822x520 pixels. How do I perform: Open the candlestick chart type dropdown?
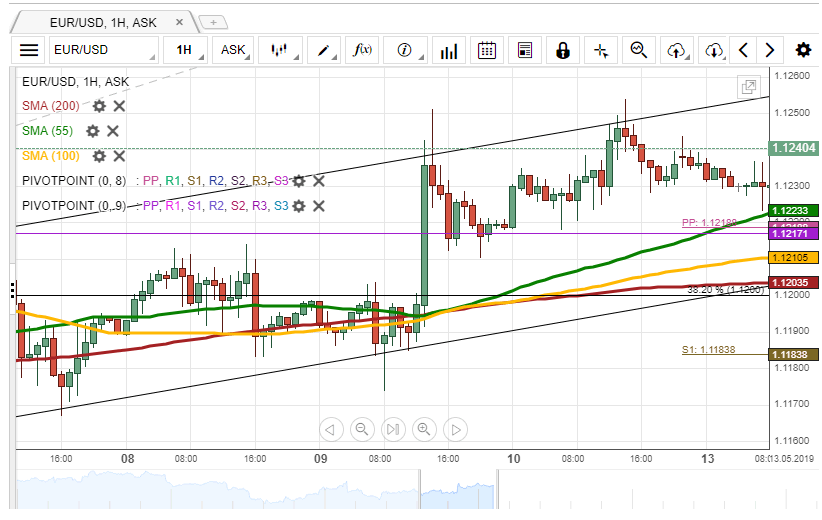[280, 50]
